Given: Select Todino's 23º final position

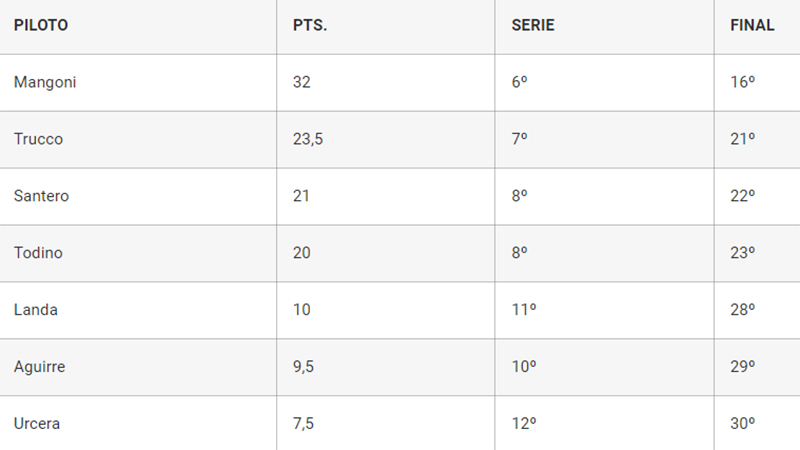Looking at the screenshot, I should coord(742,253).
